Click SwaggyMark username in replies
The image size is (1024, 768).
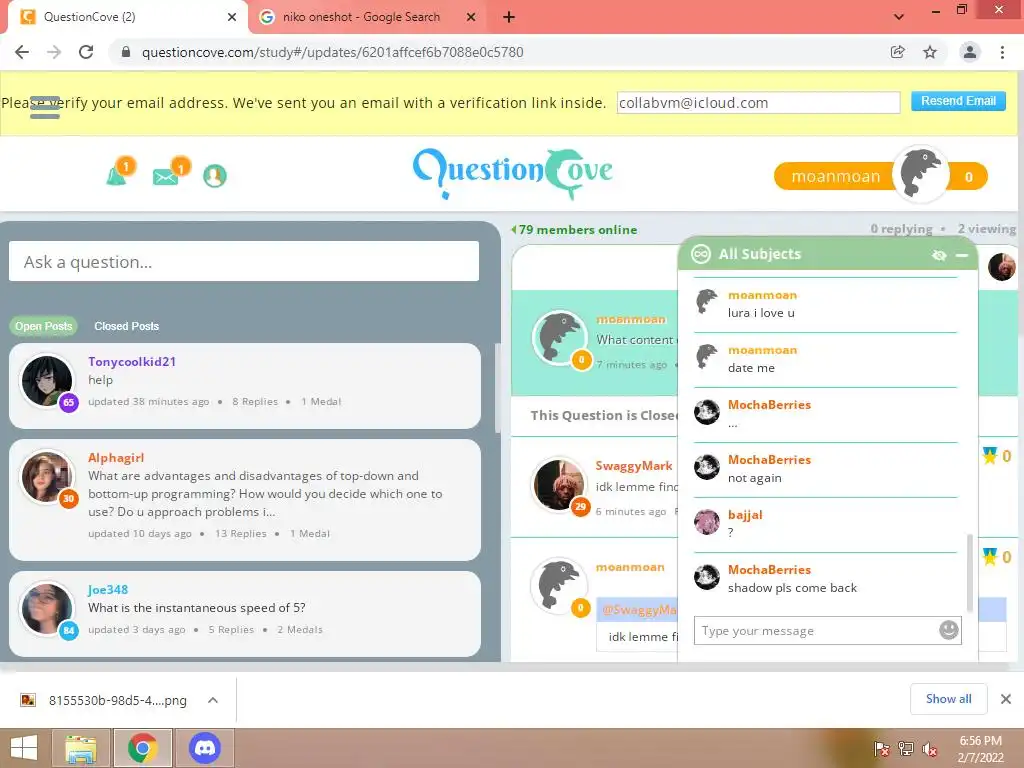coord(633,466)
